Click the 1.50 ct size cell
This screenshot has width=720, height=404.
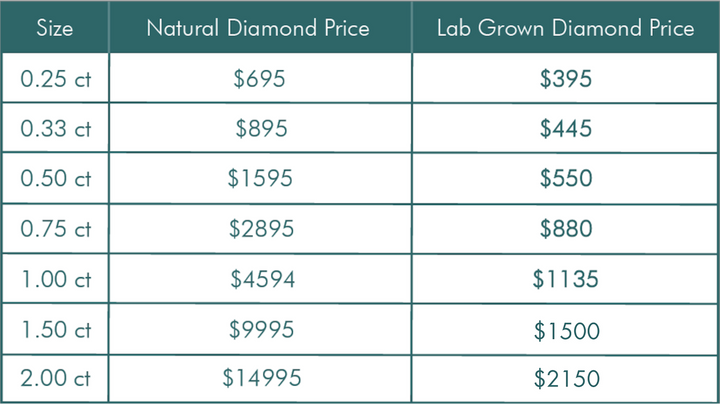pyautogui.click(x=56, y=329)
